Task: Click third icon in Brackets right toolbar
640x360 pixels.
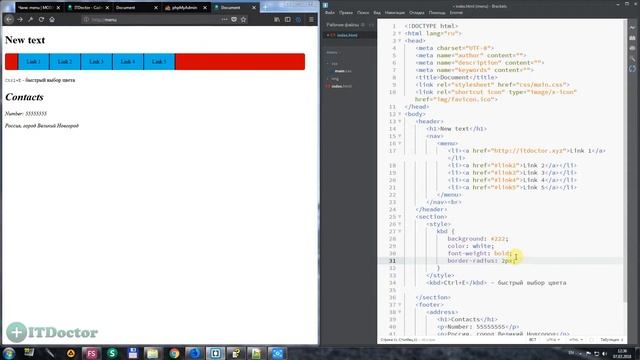Action: click(632, 48)
